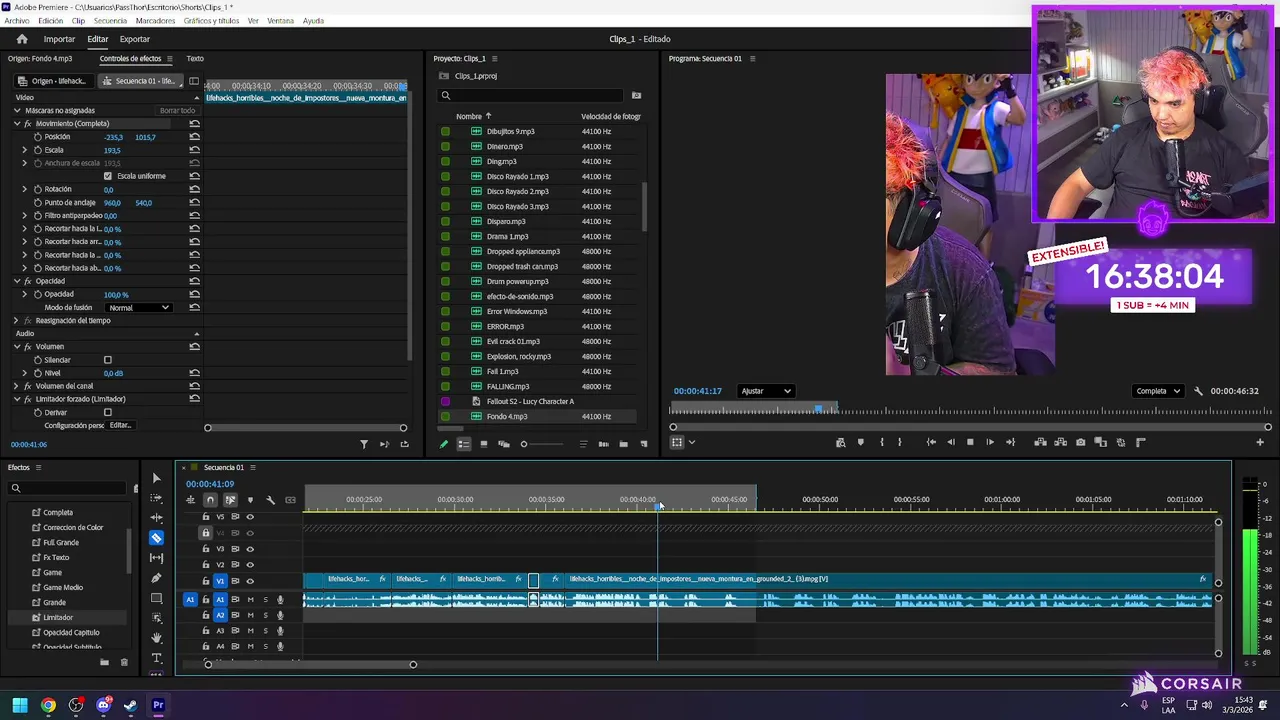Viewport: 1280px width, 720px height.
Task: Mute audio track A1
Action: [250, 600]
